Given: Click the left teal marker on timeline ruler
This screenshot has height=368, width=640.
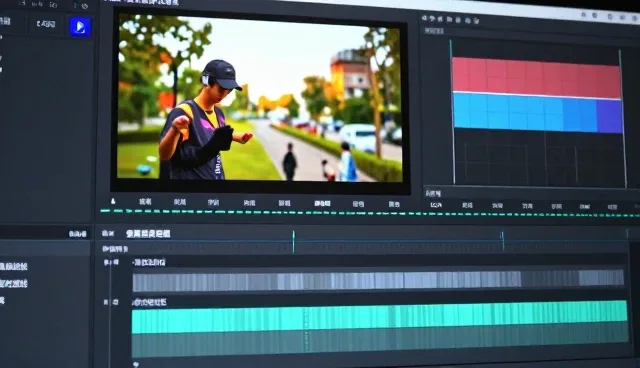Looking at the screenshot, I should click(293, 241).
